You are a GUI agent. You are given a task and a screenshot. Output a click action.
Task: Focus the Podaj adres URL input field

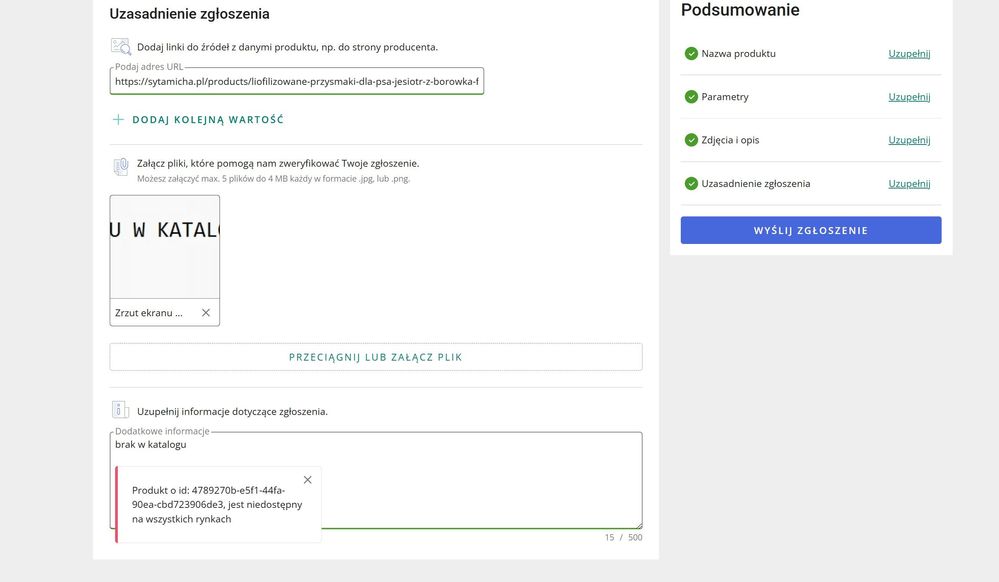296,82
